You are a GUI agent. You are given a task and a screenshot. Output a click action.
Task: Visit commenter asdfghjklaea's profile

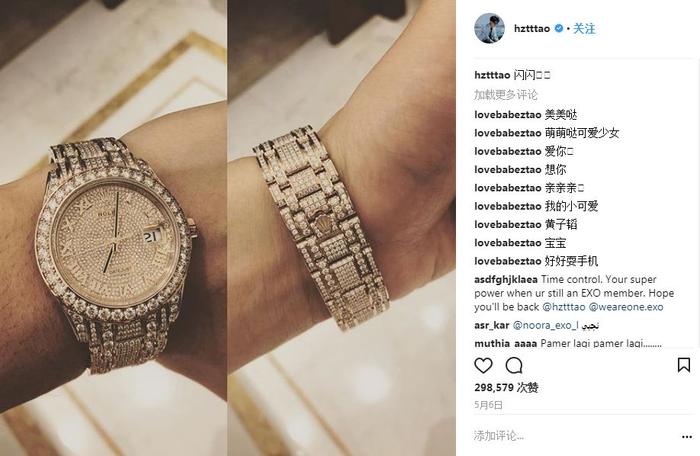506,280
